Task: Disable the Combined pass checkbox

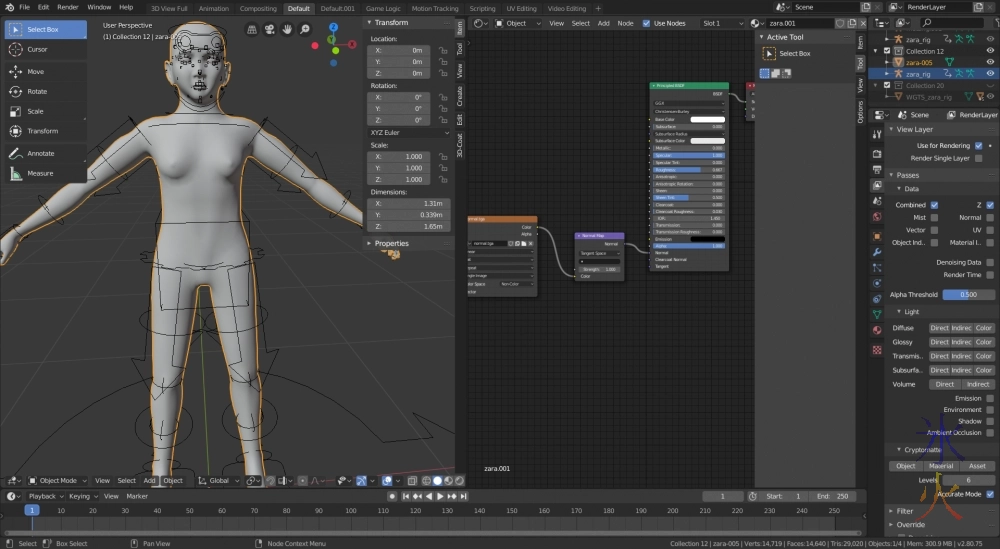Action: point(934,205)
